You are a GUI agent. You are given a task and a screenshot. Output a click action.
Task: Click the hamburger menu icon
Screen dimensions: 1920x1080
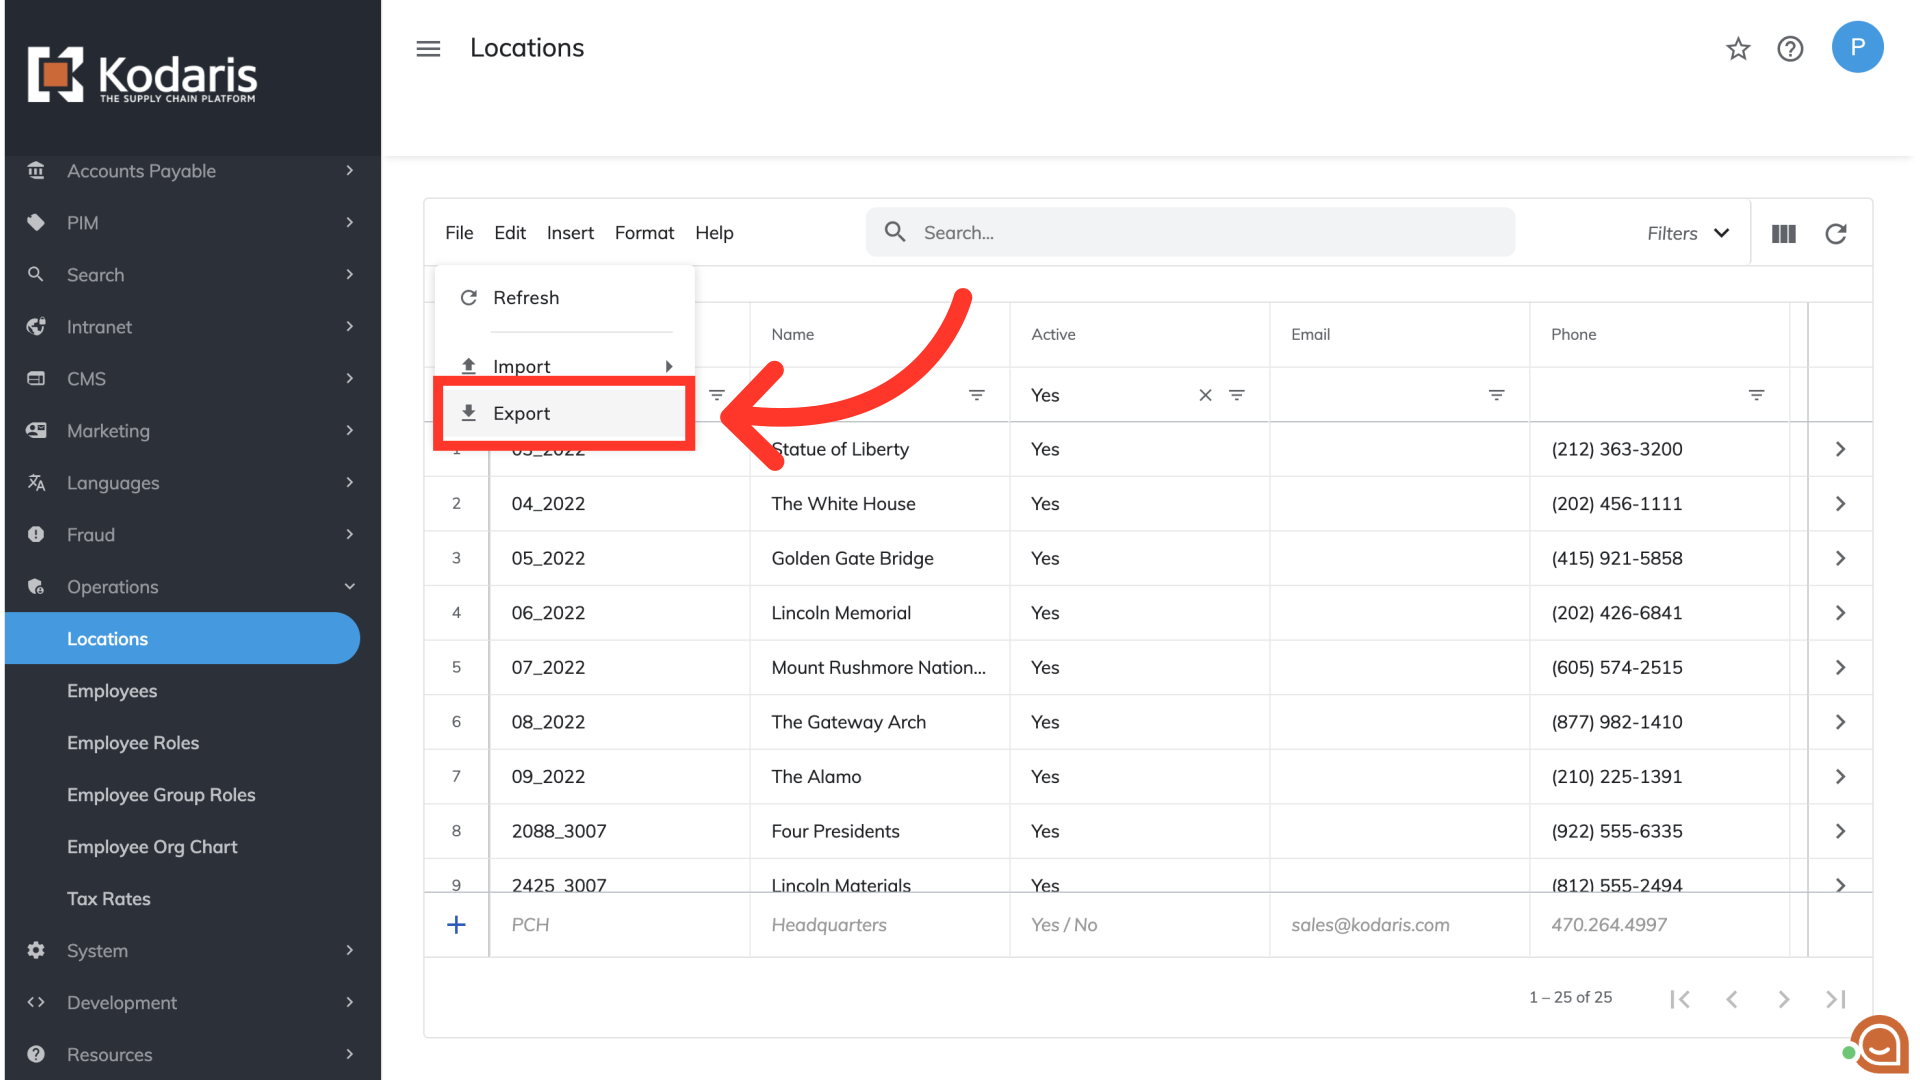[x=428, y=48]
